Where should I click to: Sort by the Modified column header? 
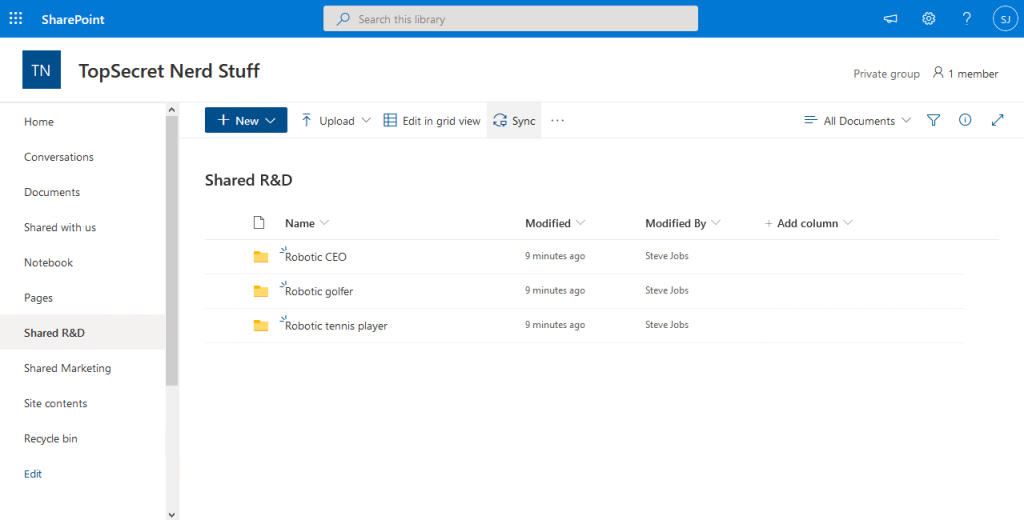548,223
